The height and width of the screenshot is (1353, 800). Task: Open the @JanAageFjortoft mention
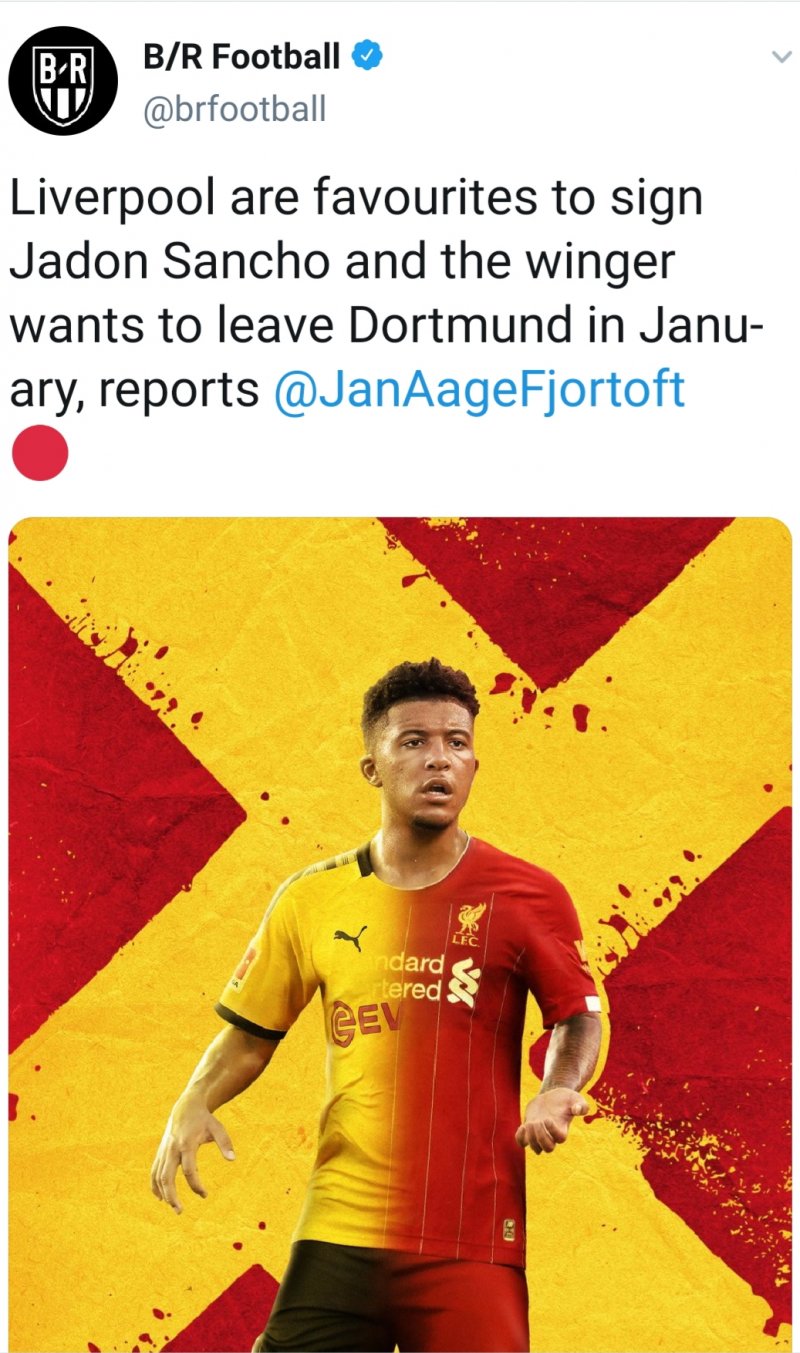pos(479,389)
